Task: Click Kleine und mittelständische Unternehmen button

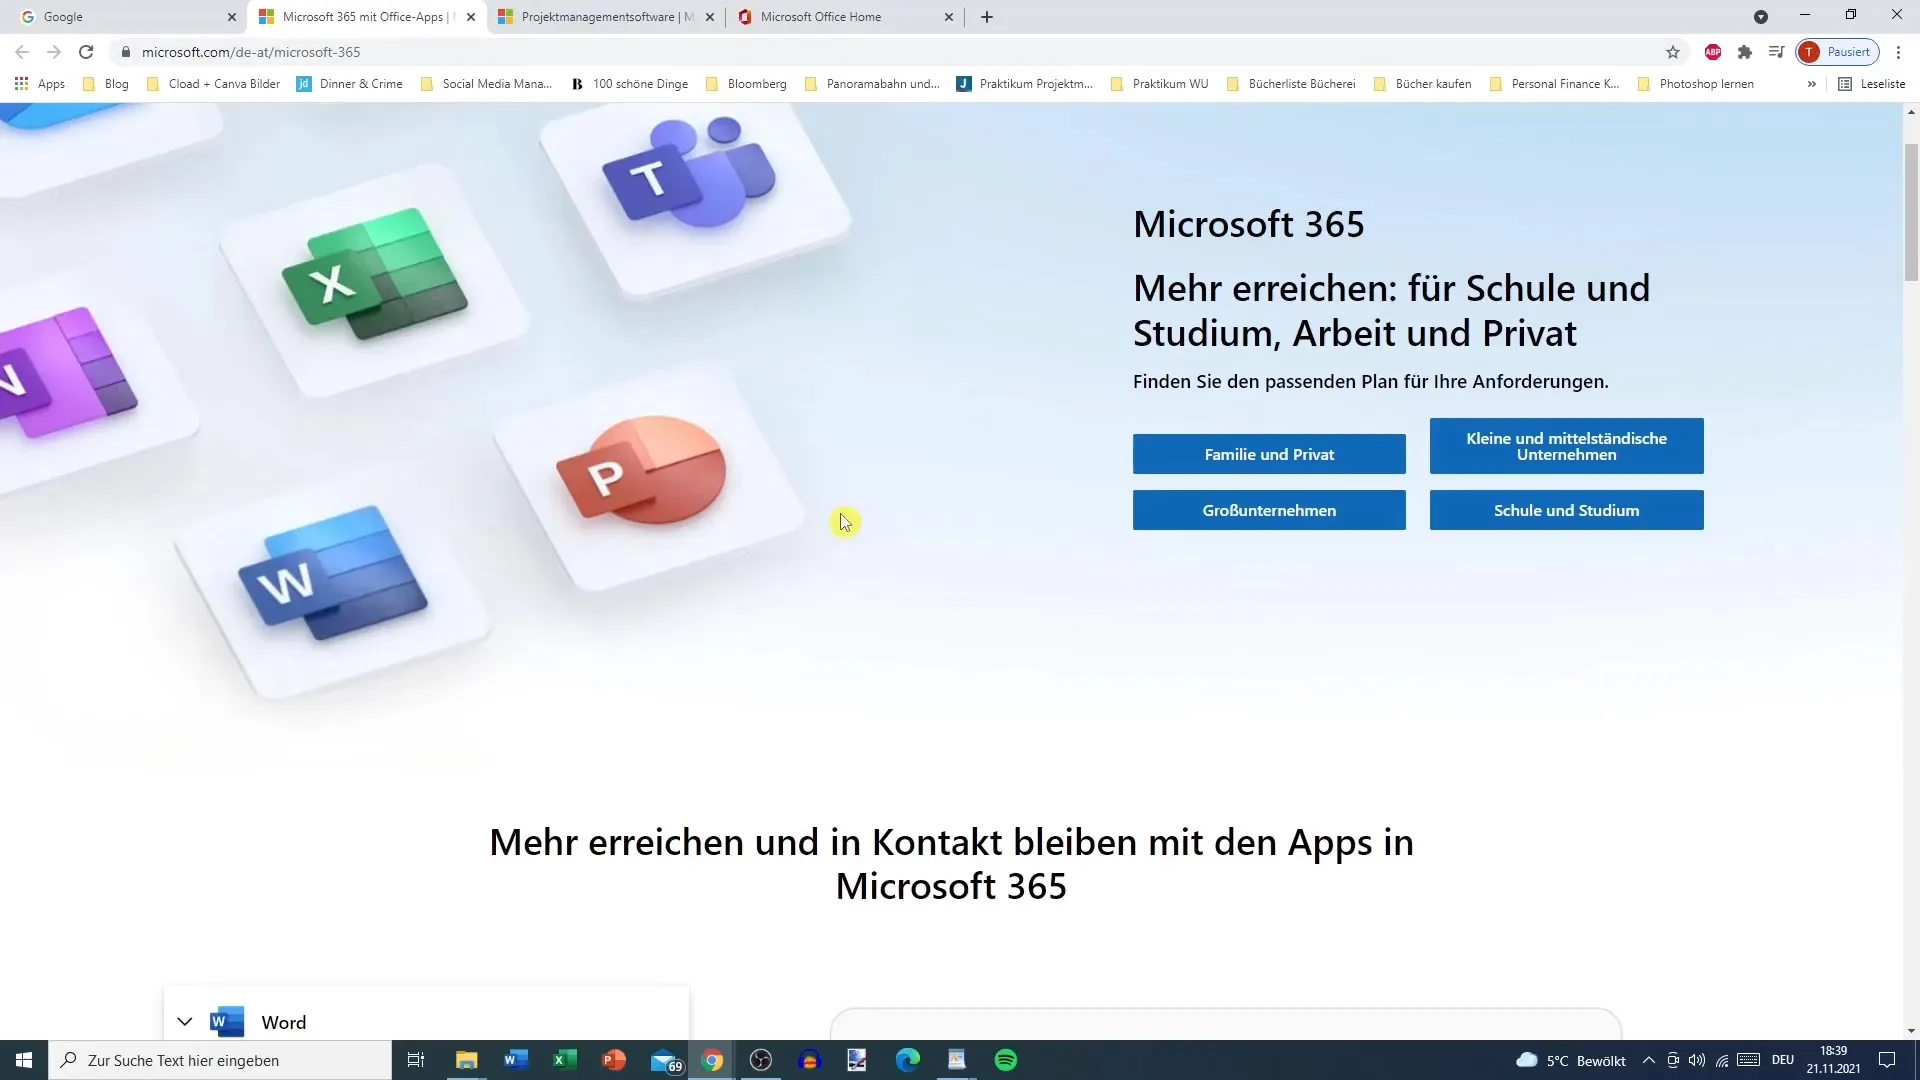Action: (1566, 446)
